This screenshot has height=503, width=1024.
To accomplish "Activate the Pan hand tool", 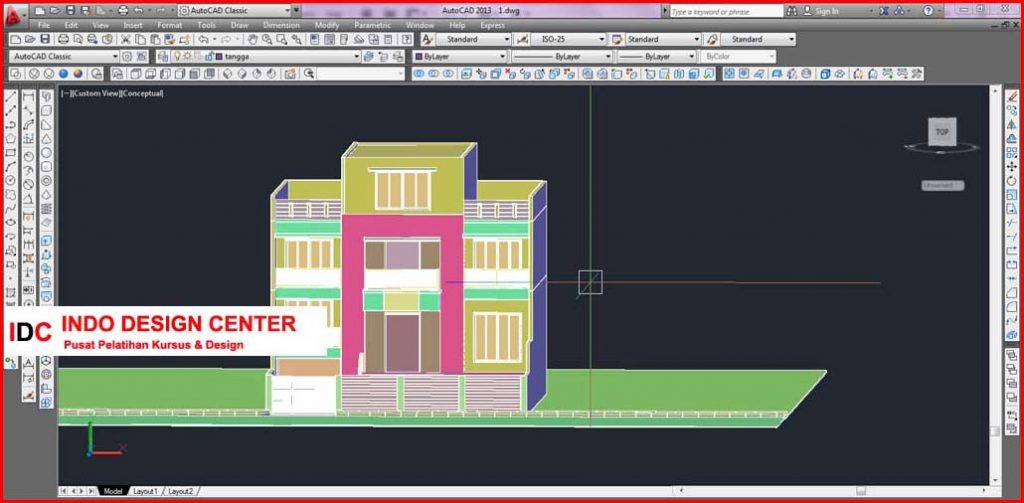I will 252,39.
